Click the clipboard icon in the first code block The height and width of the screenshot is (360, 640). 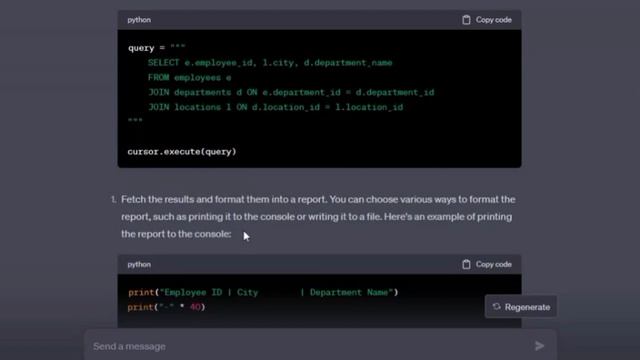pyautogui.click(x=466, y=20)
